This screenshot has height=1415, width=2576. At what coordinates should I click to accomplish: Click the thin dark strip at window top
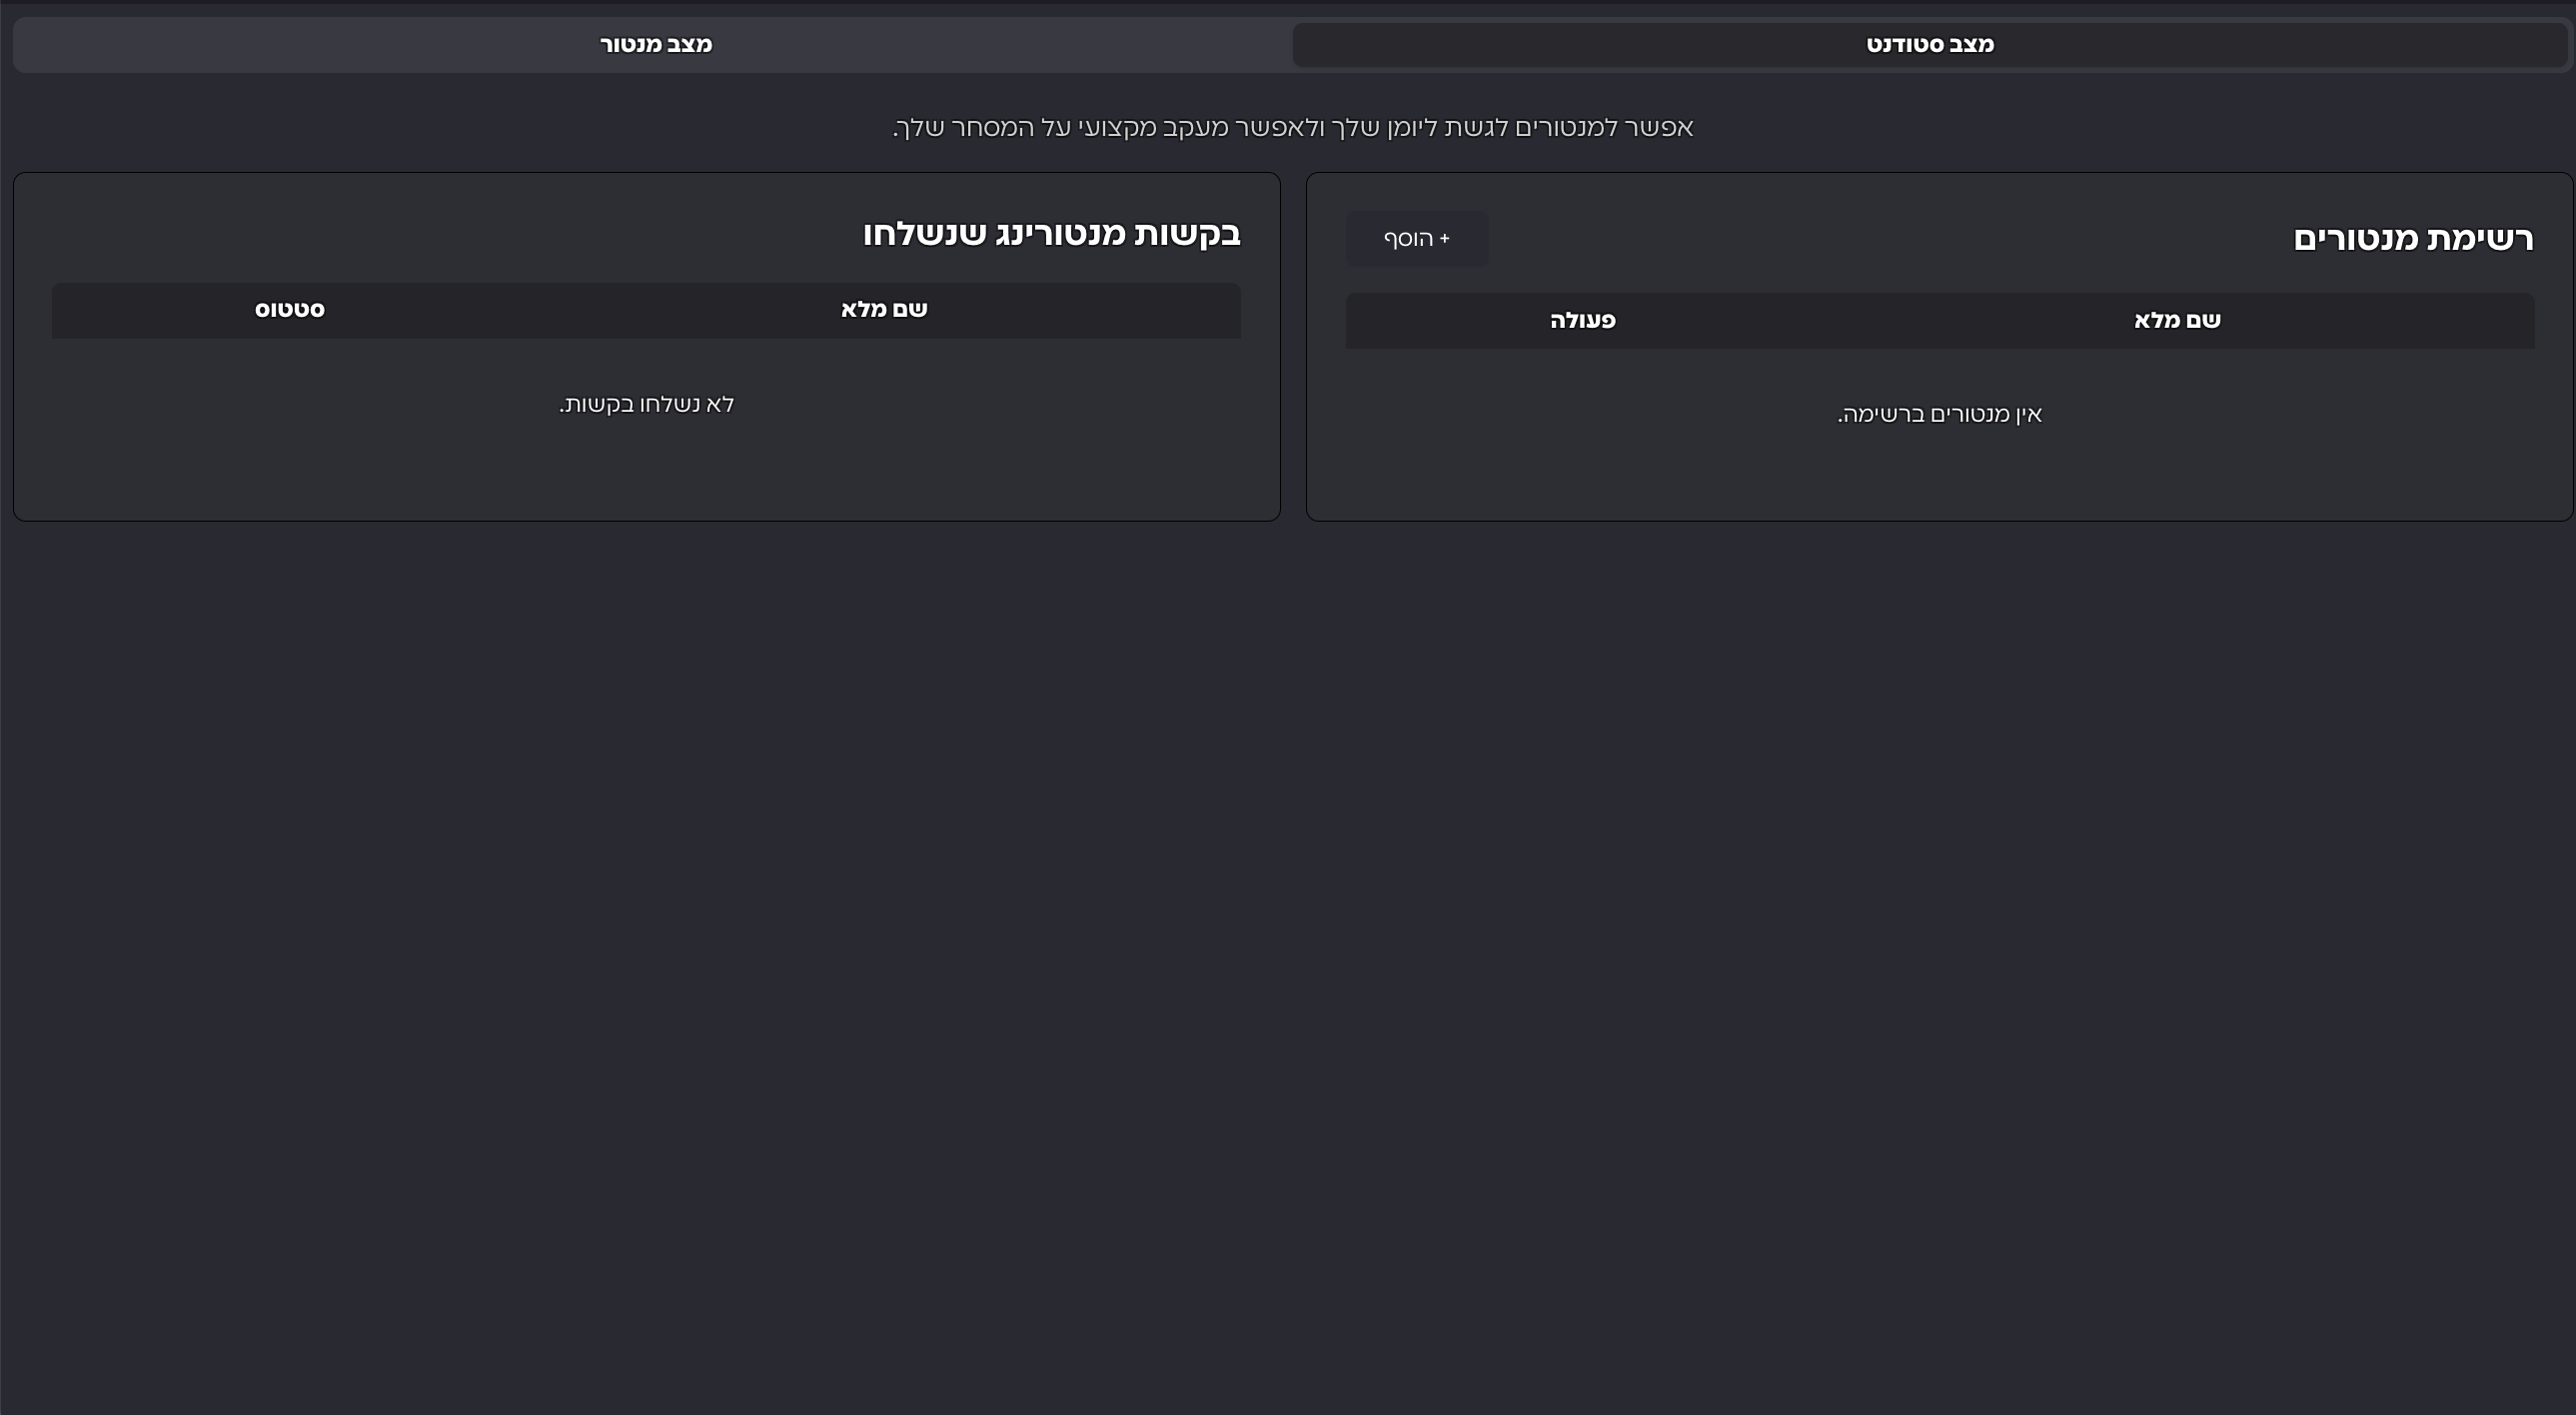[1288, 1]
